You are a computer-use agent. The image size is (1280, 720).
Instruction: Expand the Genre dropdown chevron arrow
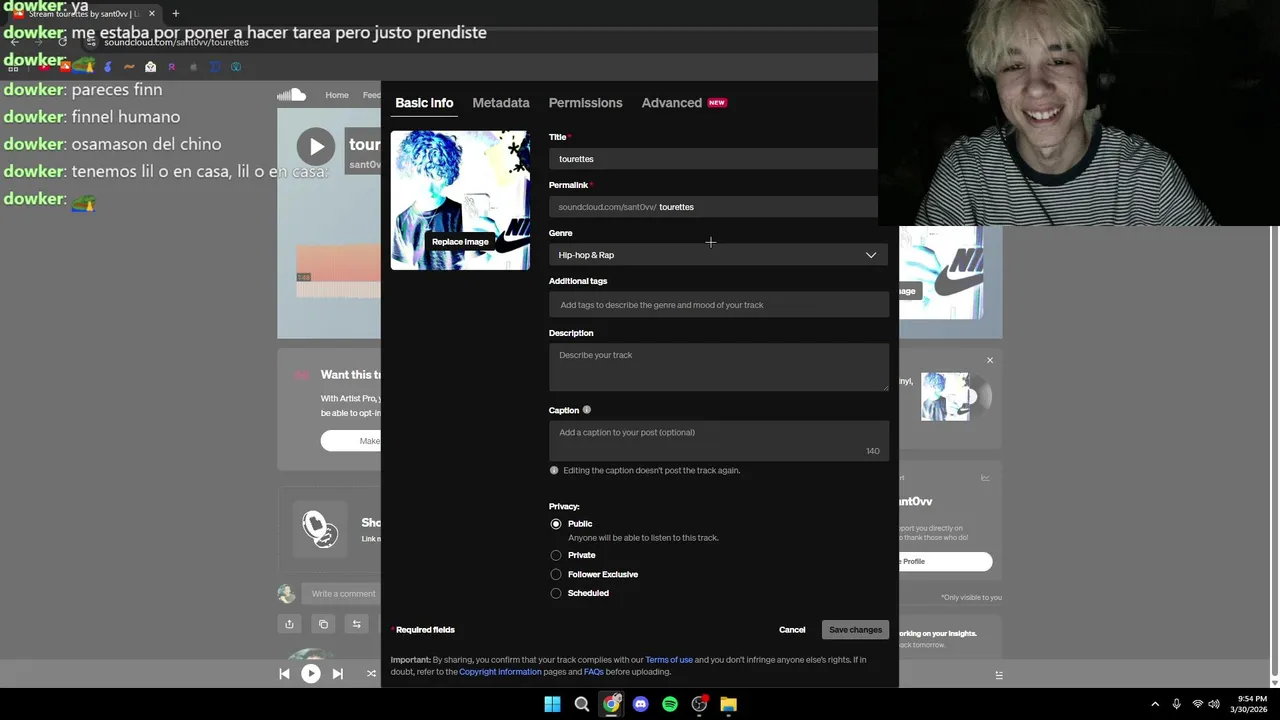pyautogui.click(x=871, y=255)
